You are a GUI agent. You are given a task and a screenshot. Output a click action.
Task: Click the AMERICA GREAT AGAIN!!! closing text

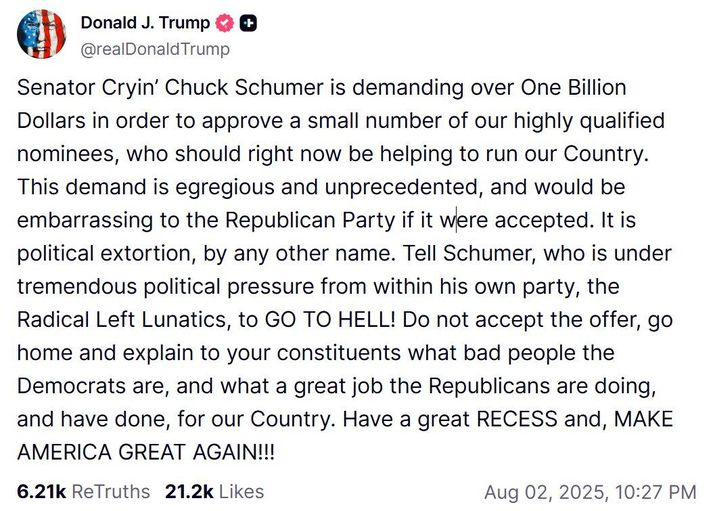[x=146, y=452]
